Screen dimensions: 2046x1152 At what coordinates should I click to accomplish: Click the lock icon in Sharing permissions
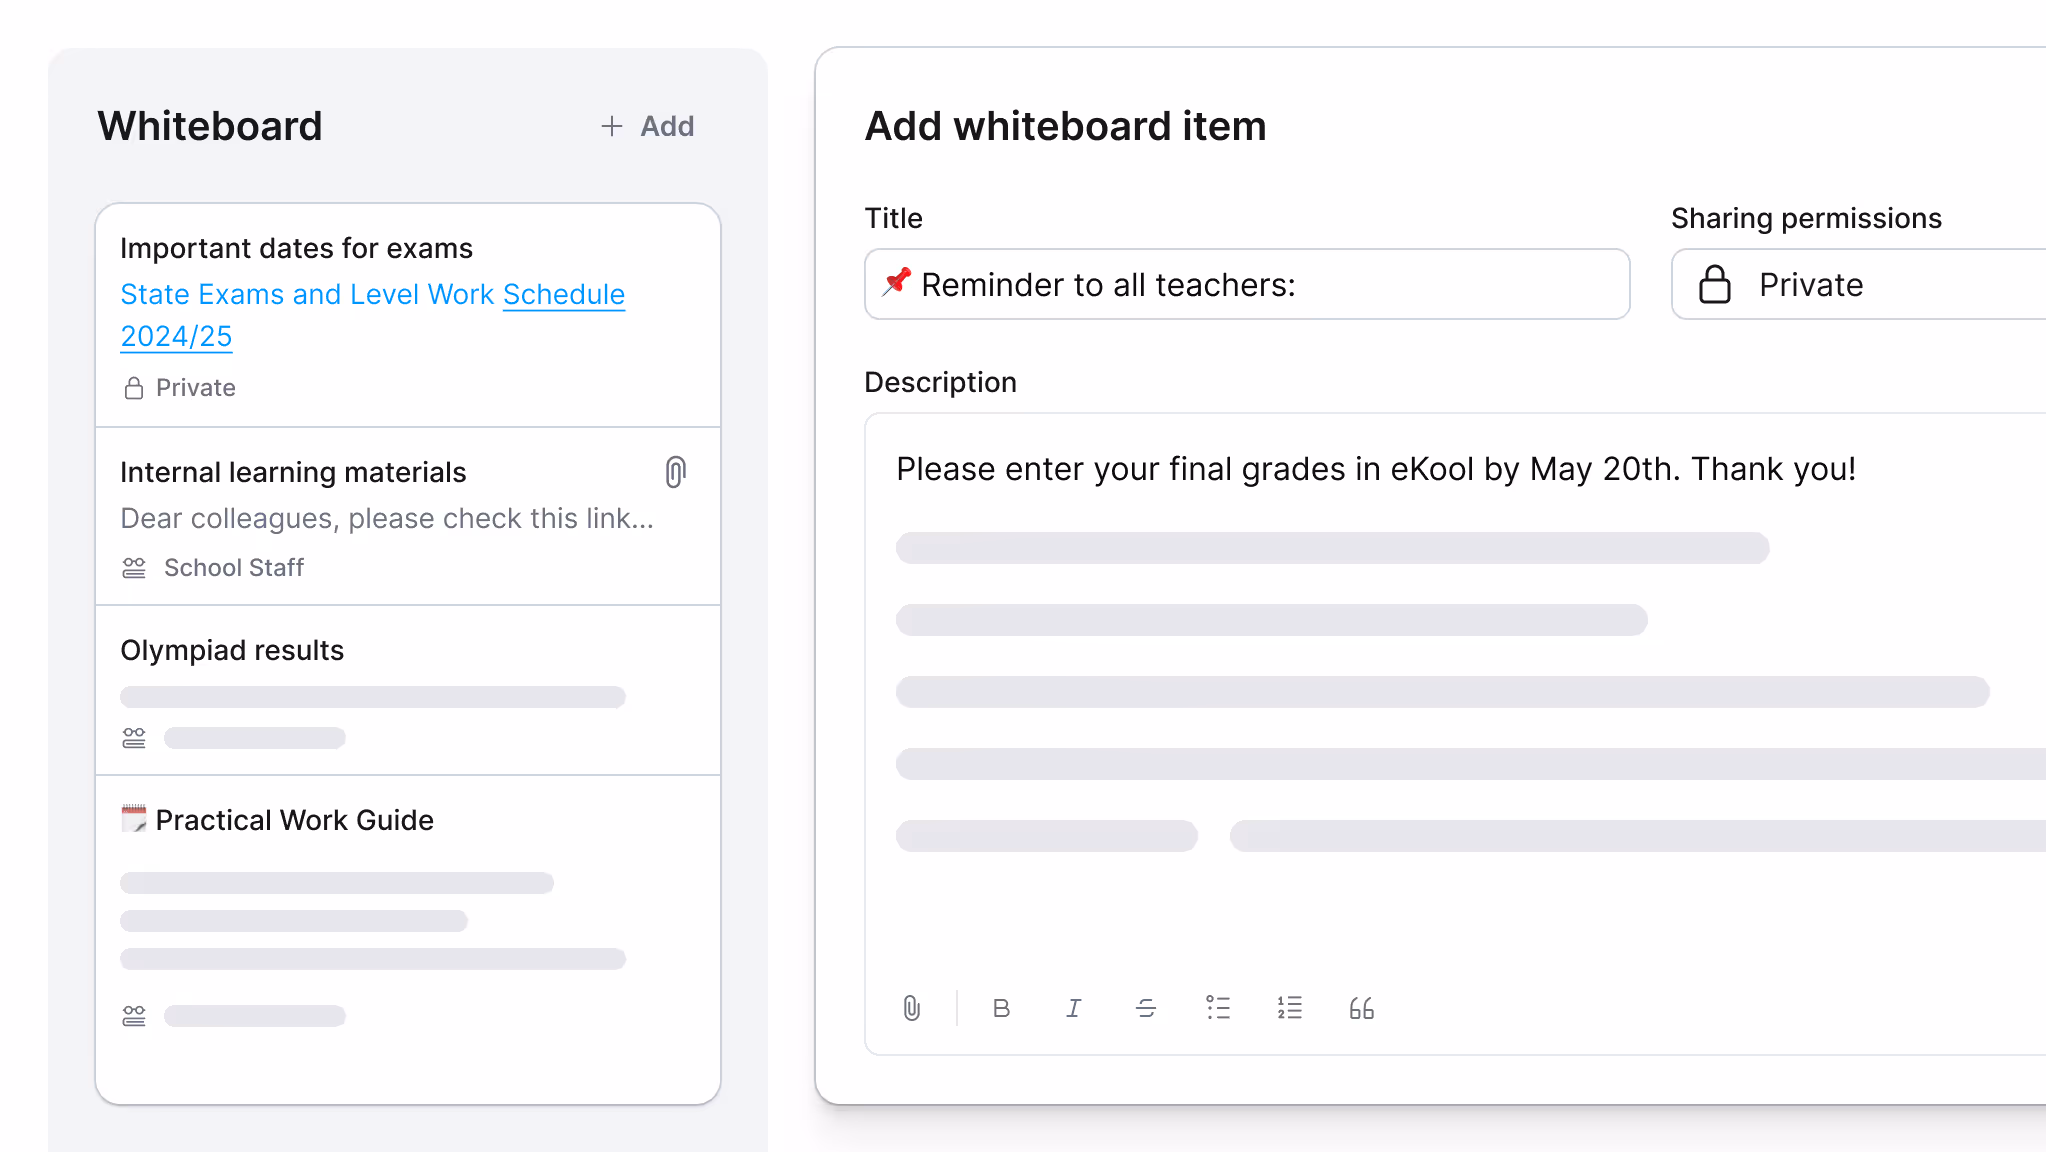(x=1715, y=285)
